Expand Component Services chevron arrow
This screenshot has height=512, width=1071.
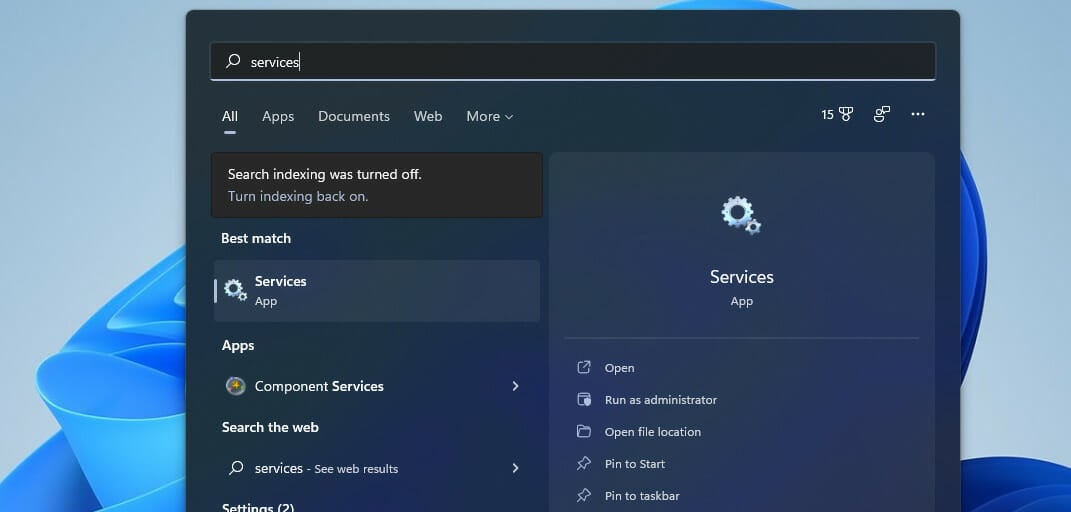pos(515,386)
